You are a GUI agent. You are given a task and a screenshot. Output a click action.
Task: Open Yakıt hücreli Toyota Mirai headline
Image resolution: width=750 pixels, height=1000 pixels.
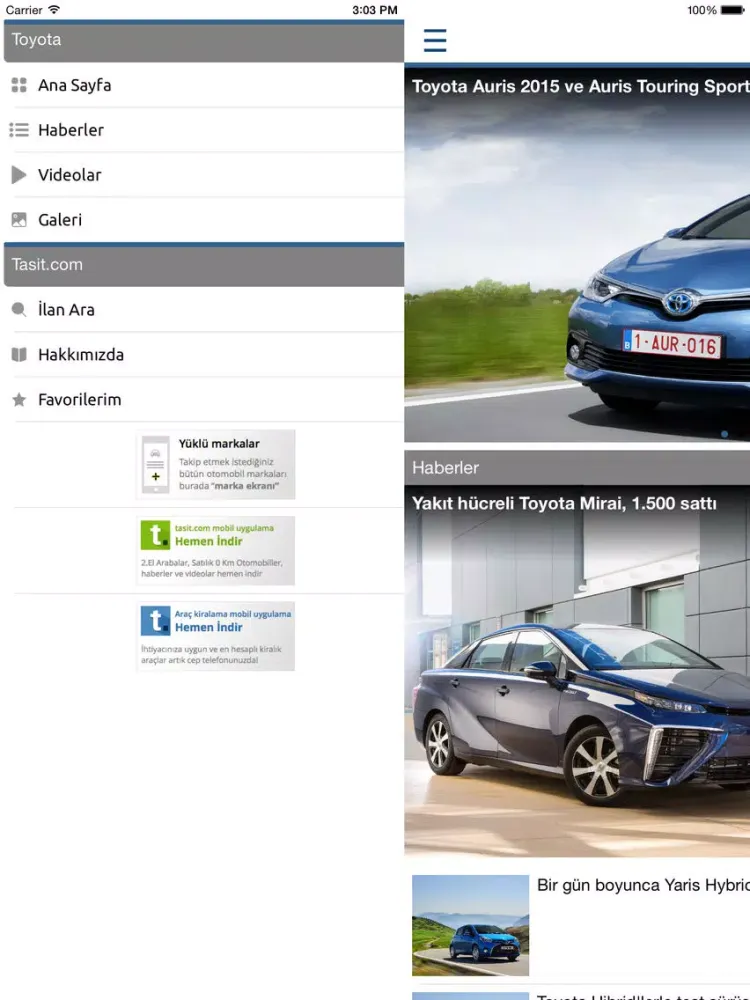(x=564, y=504)
